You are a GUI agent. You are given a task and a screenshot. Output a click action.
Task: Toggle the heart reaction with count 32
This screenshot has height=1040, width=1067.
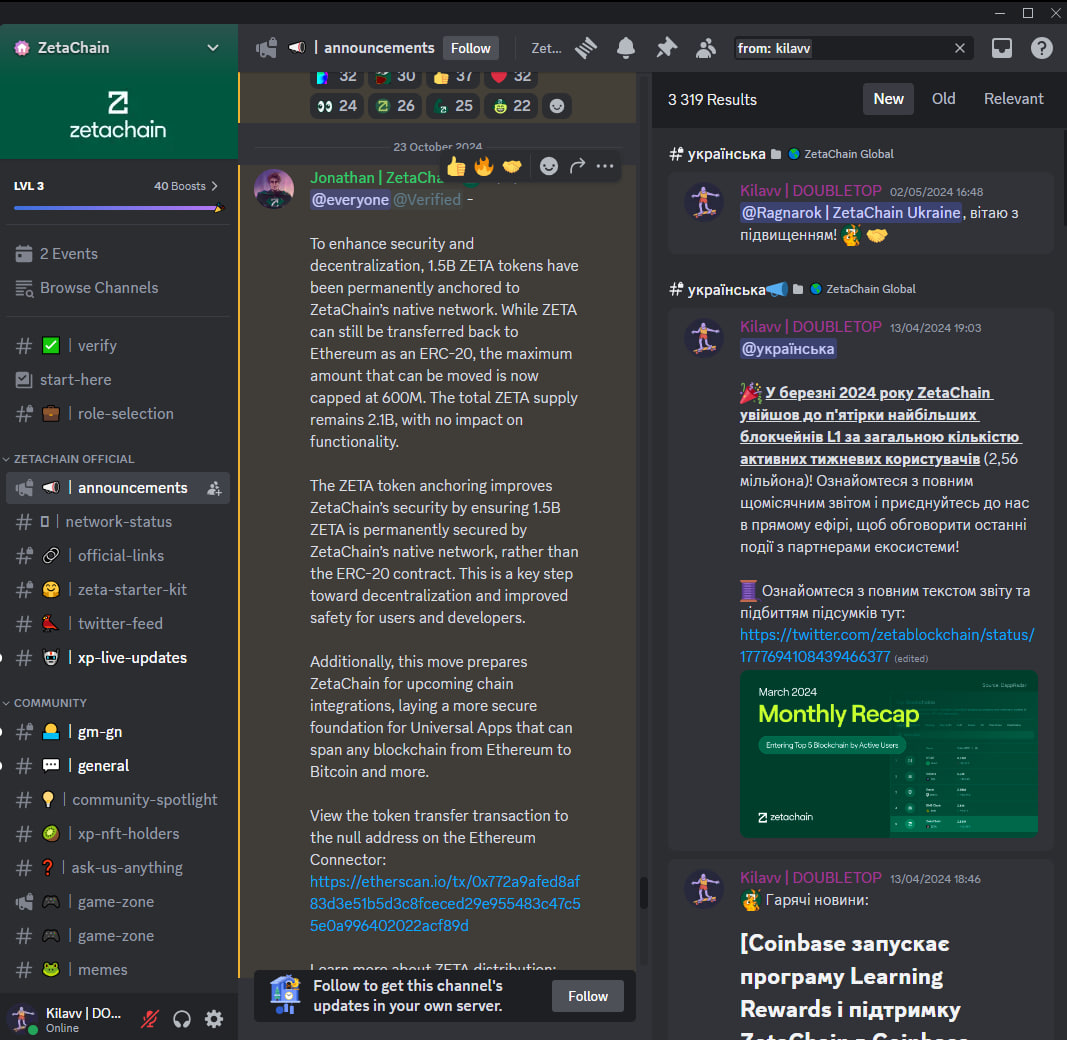click(511, 77)
